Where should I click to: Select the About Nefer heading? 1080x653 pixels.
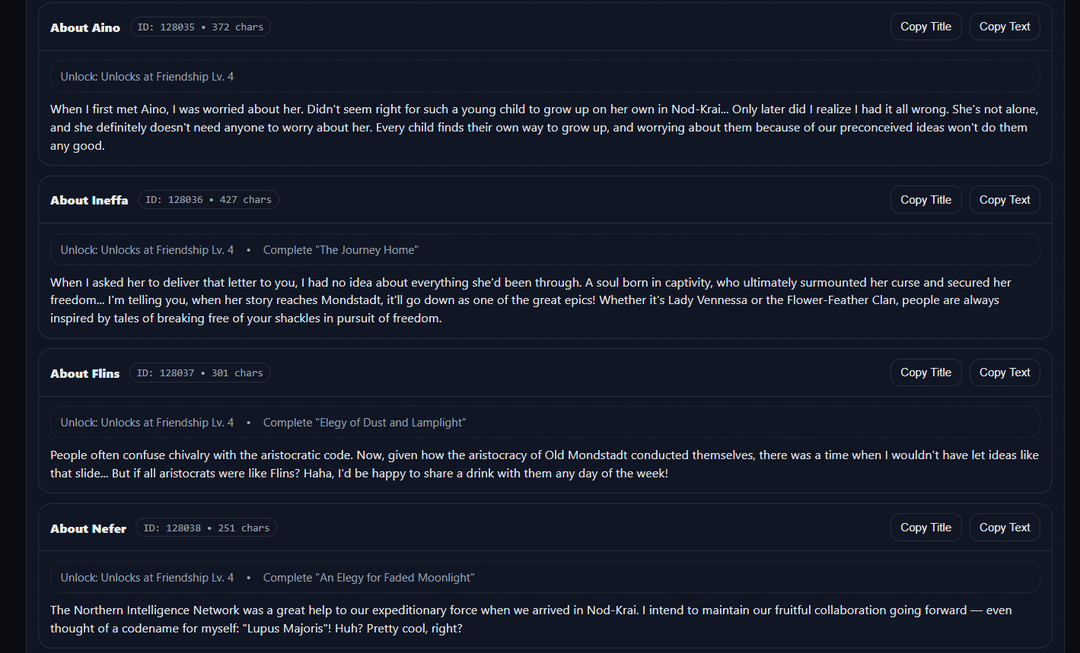click(88, 529)
